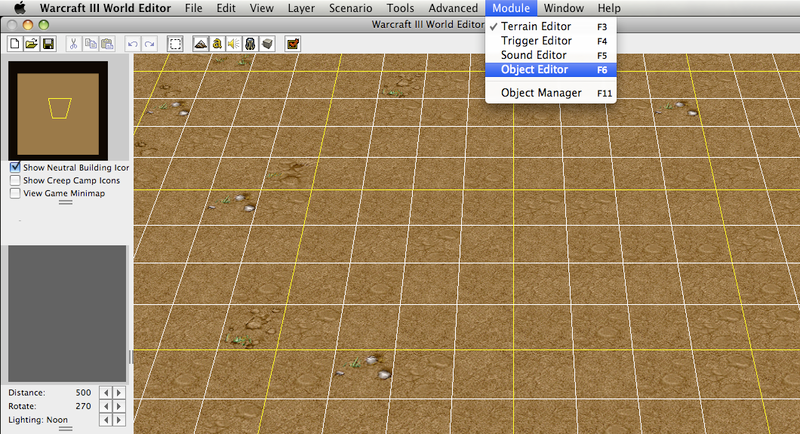Enable View Game Minimap checkbox
Screen dimensions: 800x434
click(15, 193)
